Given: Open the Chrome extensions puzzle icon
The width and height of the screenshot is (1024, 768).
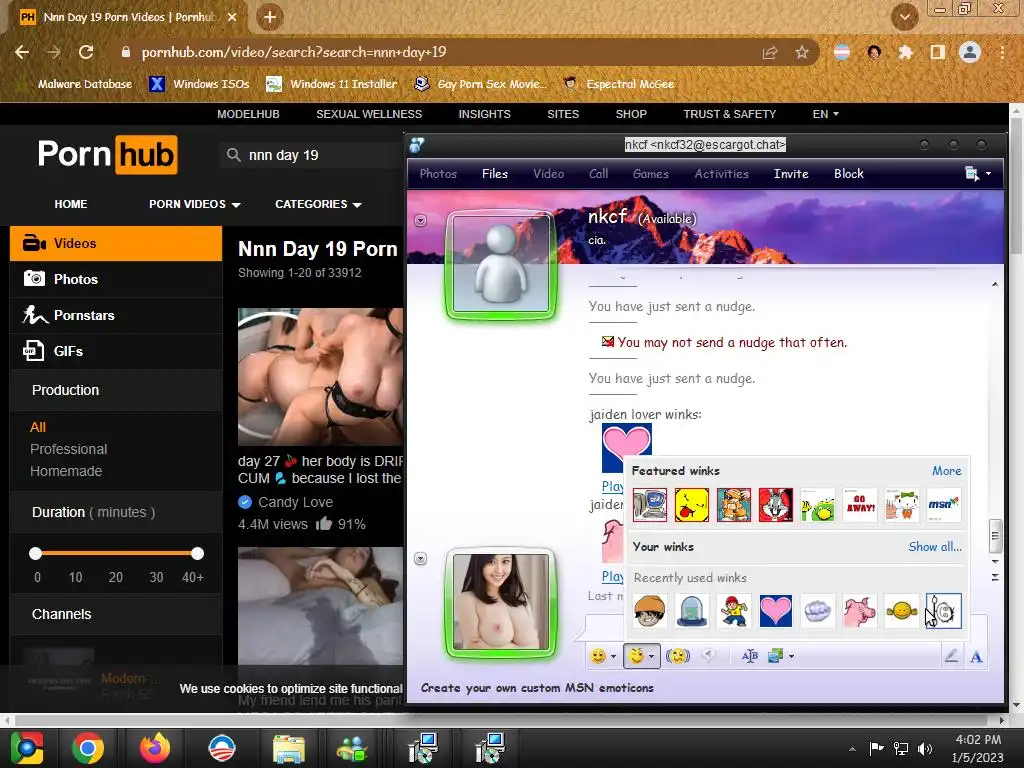Looking at the screenshot, I should [905, 52].
